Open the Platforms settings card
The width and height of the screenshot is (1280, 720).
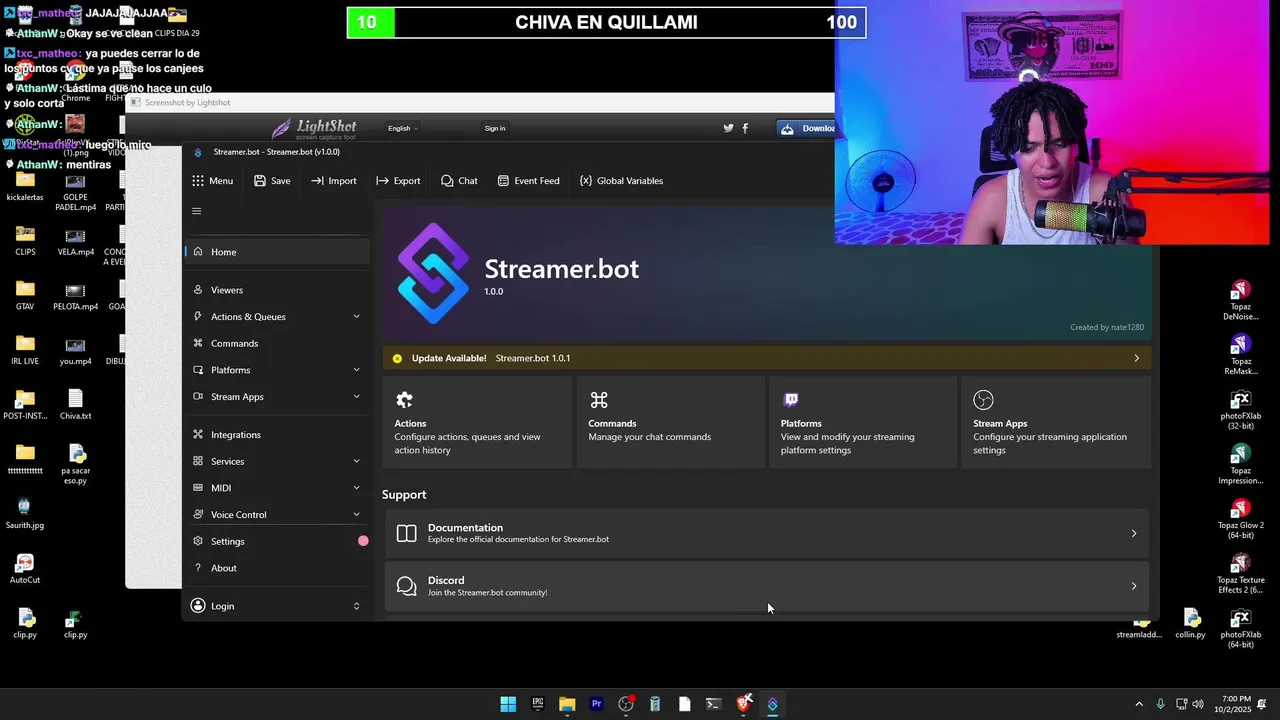[864, 422]
